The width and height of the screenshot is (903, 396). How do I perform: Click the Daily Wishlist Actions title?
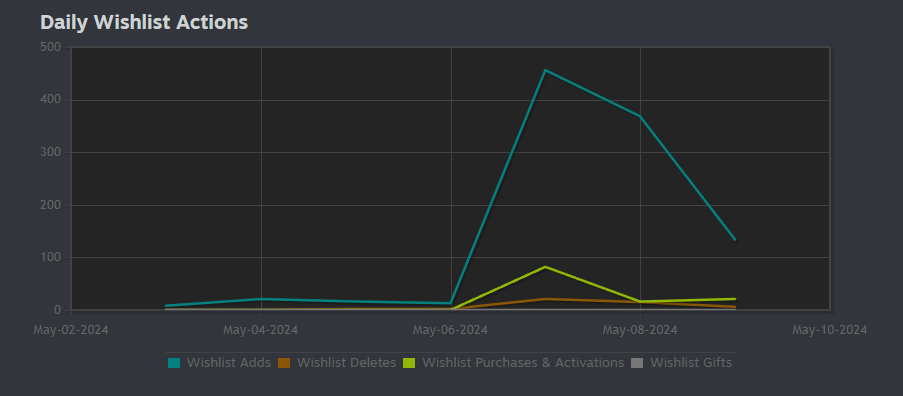pos(144,22)
